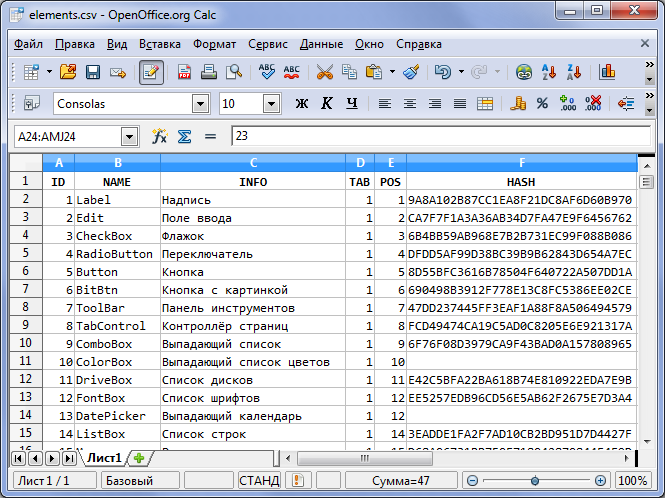Open the Формат menu
Screen dimensions: 665x498
(214, 44)
